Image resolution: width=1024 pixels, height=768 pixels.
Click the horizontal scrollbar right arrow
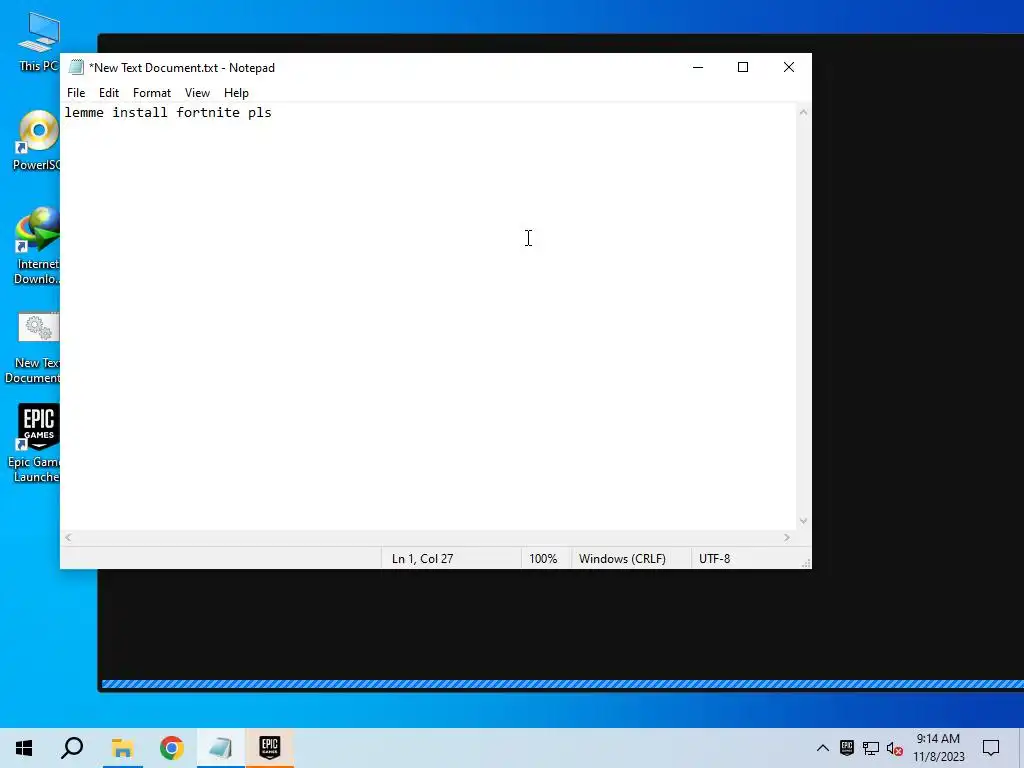[x=787, y=537]
